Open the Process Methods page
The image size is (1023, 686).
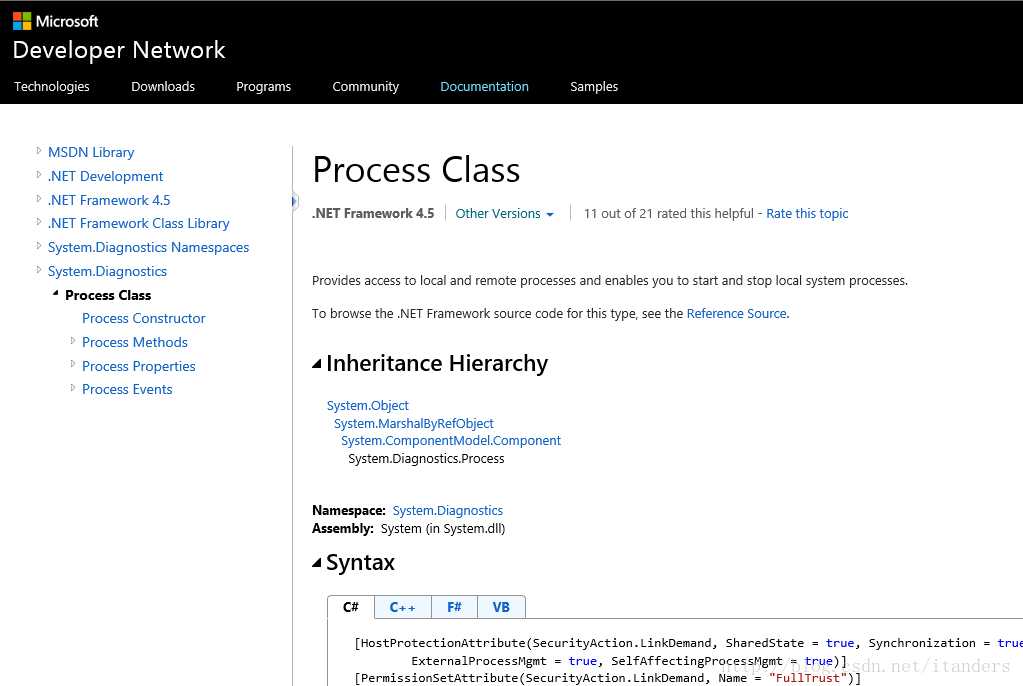pyautogui.click(x=134, y=342)
